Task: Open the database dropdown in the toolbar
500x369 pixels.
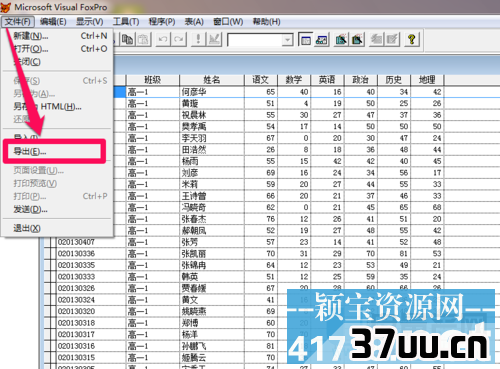Action: pos(287,40)
